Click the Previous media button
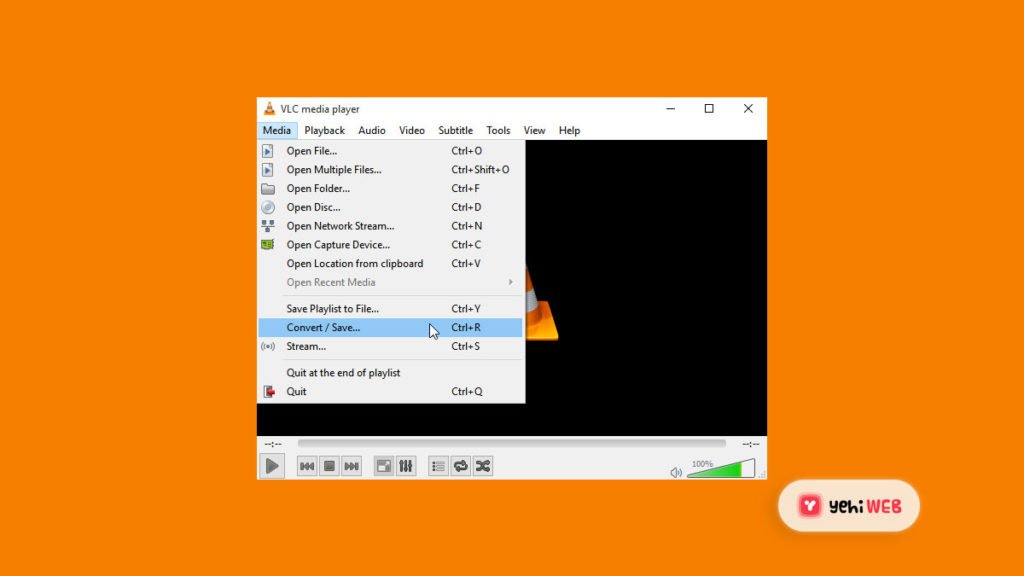This screenshot has width=1024, height=576. click(x=307, y=466)
